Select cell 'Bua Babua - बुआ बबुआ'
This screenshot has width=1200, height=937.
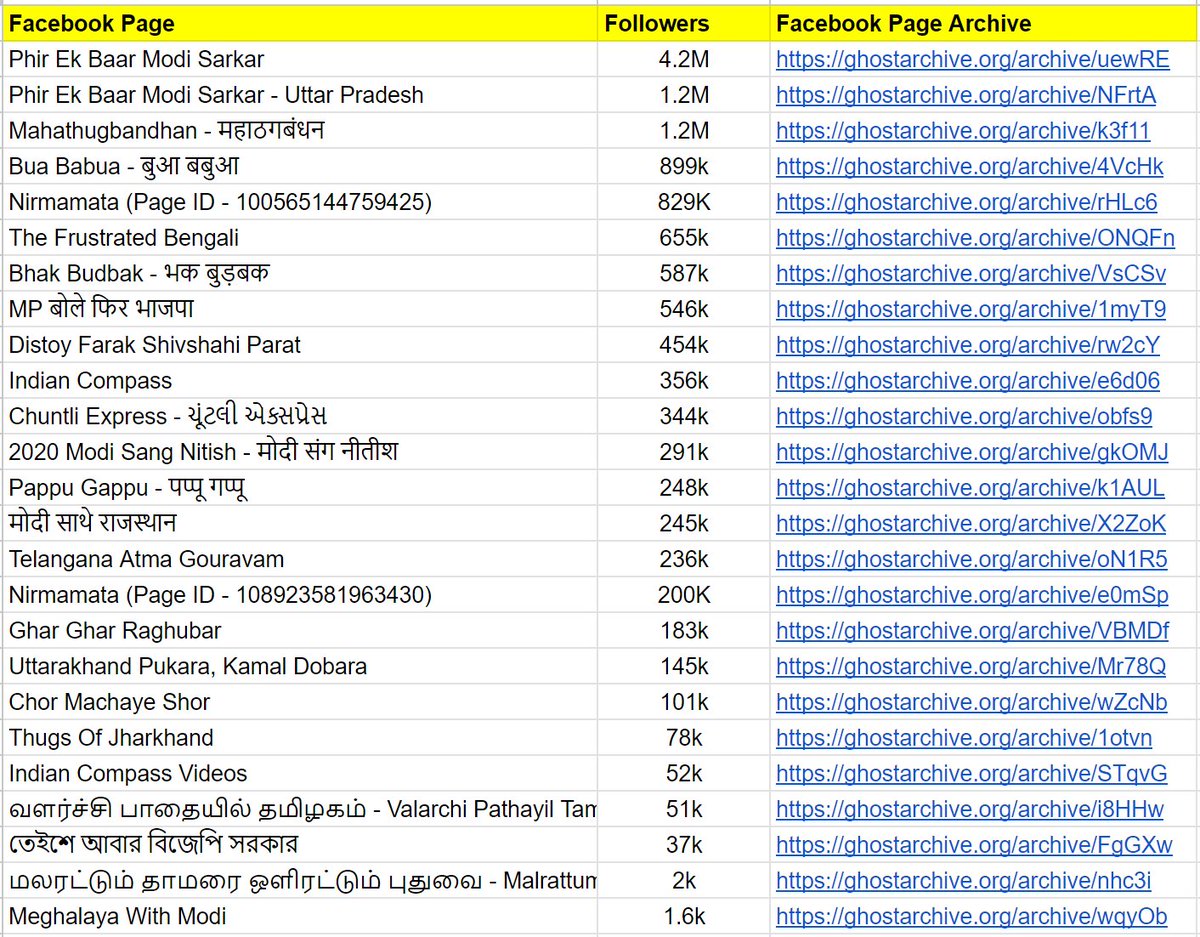pyautogui.click(x=299, y=167)
